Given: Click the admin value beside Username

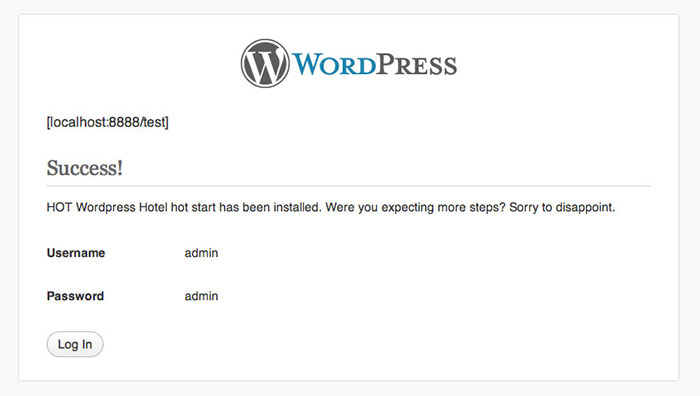Looking at the screenshot, I should 201,253.
